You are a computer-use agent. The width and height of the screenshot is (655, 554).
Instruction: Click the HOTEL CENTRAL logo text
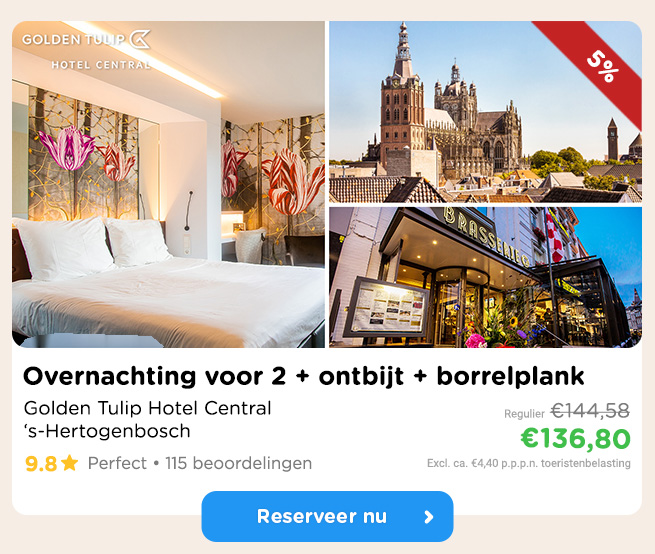pyautogui.click(x=101, y=65)
